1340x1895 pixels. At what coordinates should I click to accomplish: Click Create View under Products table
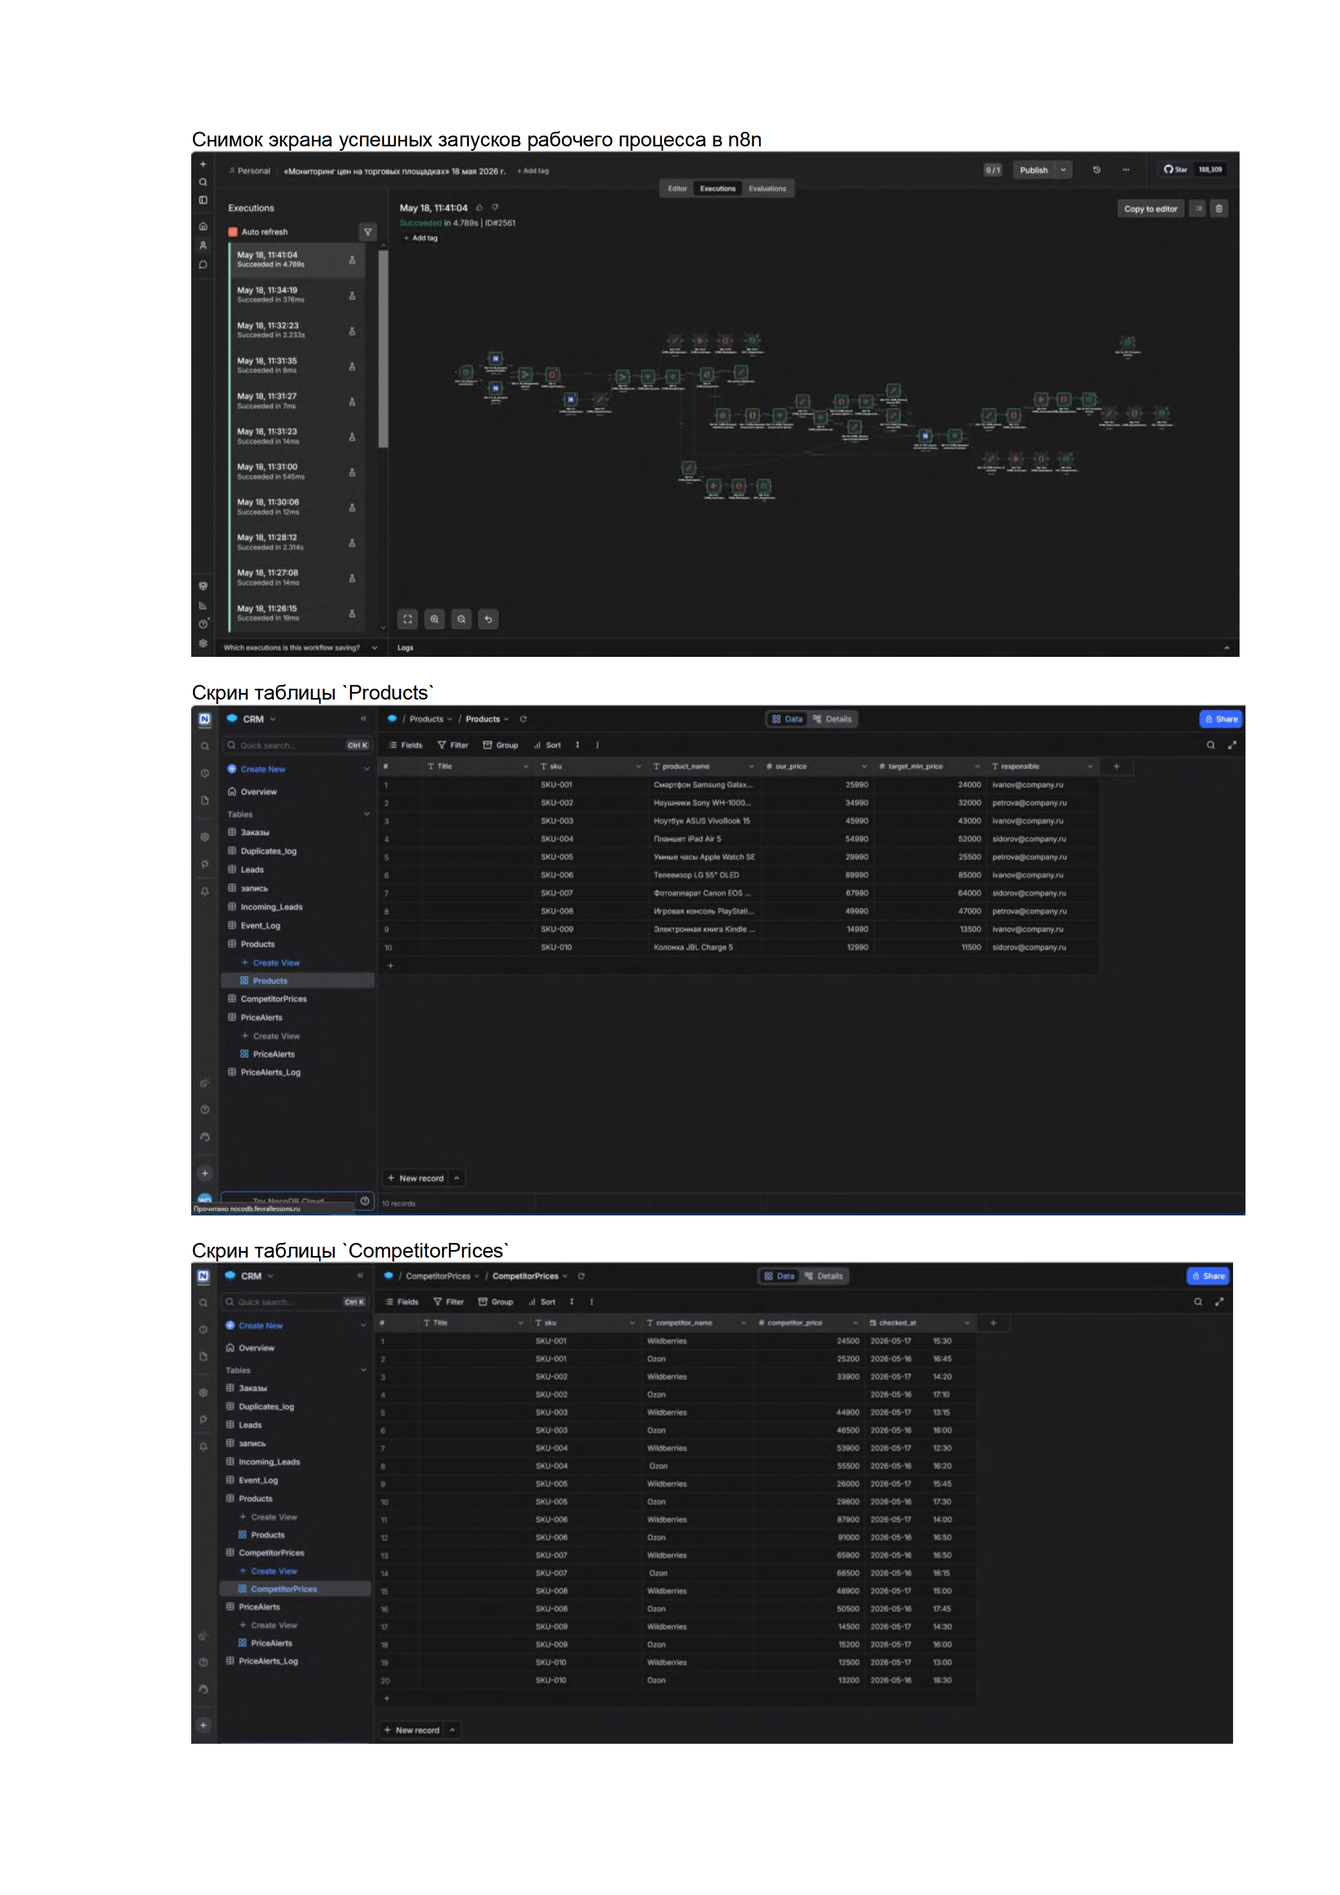click(x=270, y=963)
